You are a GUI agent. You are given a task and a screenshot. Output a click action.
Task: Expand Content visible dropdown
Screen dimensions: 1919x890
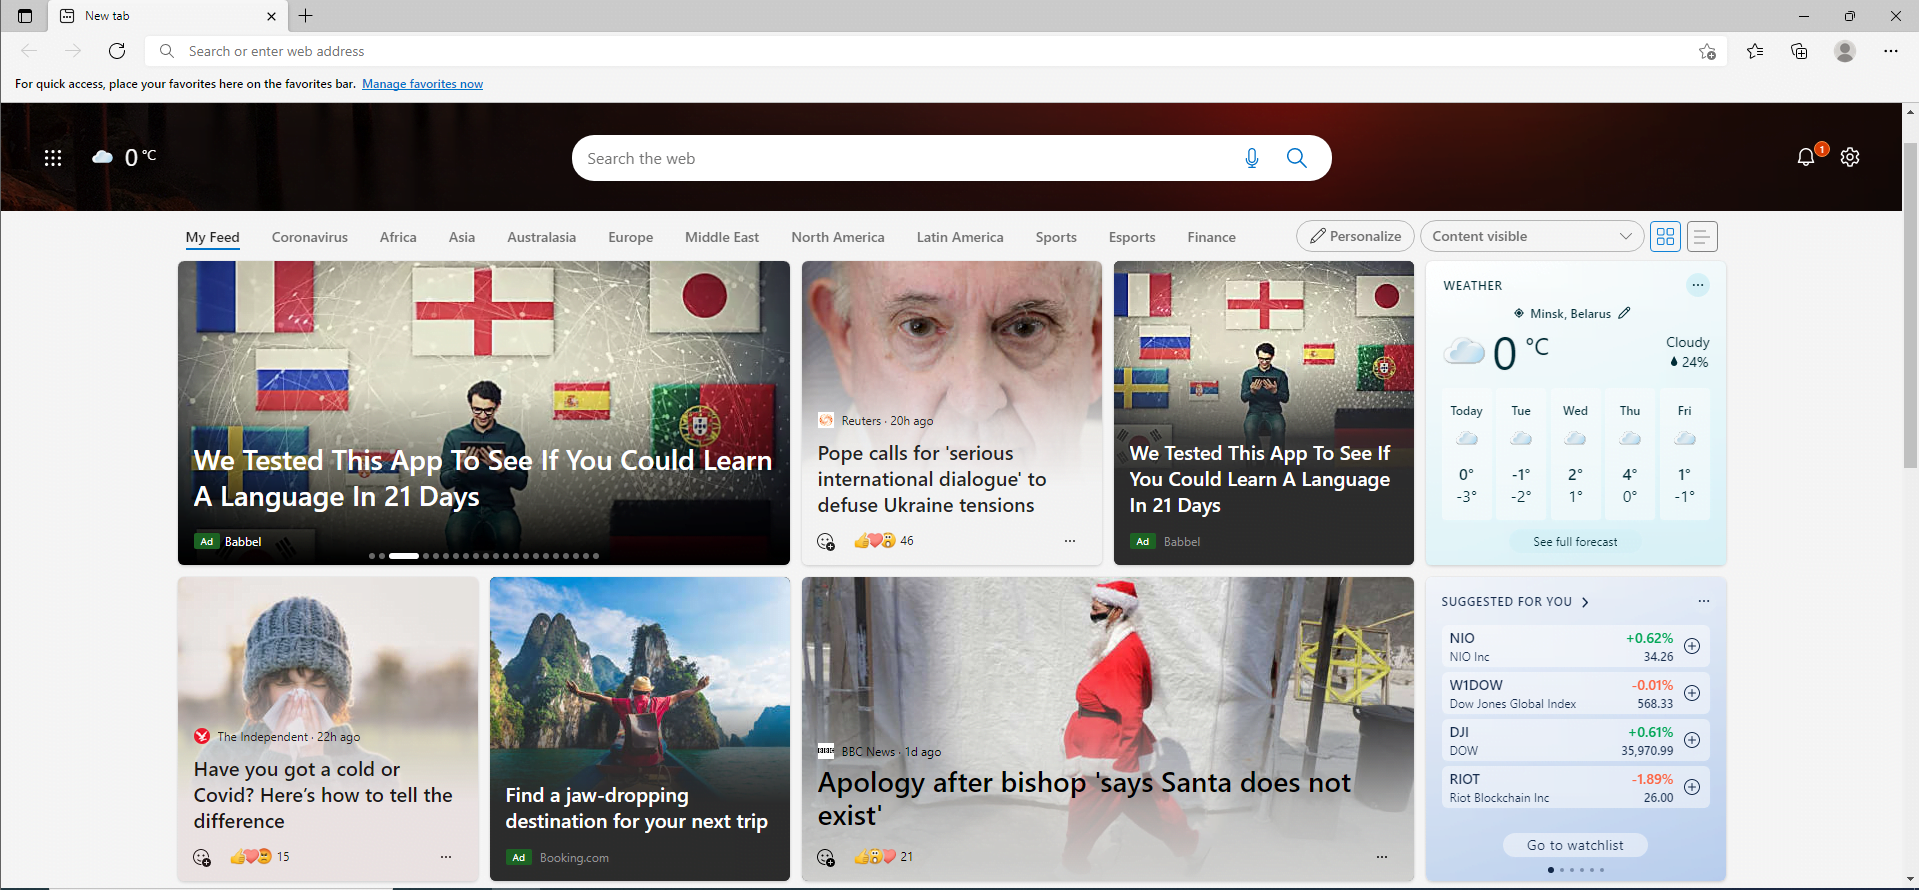1532,236
